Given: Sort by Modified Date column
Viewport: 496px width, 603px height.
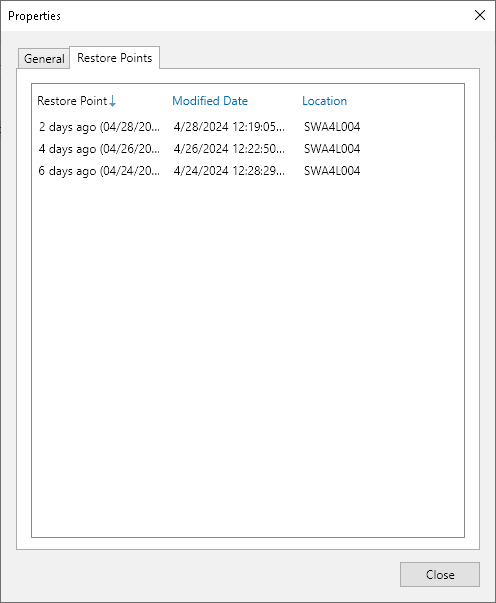Looking at the screenshot, I should click(210, 101).
